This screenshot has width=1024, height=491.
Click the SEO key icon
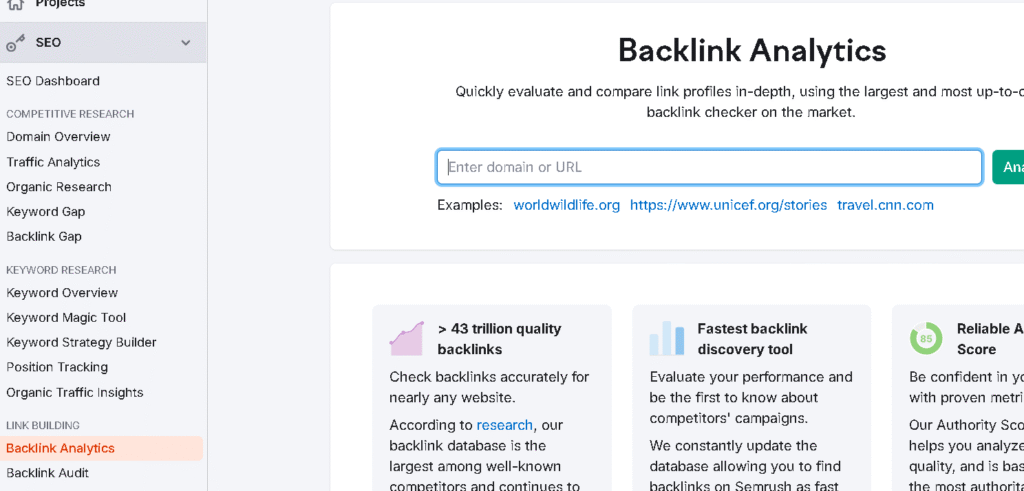16,43
